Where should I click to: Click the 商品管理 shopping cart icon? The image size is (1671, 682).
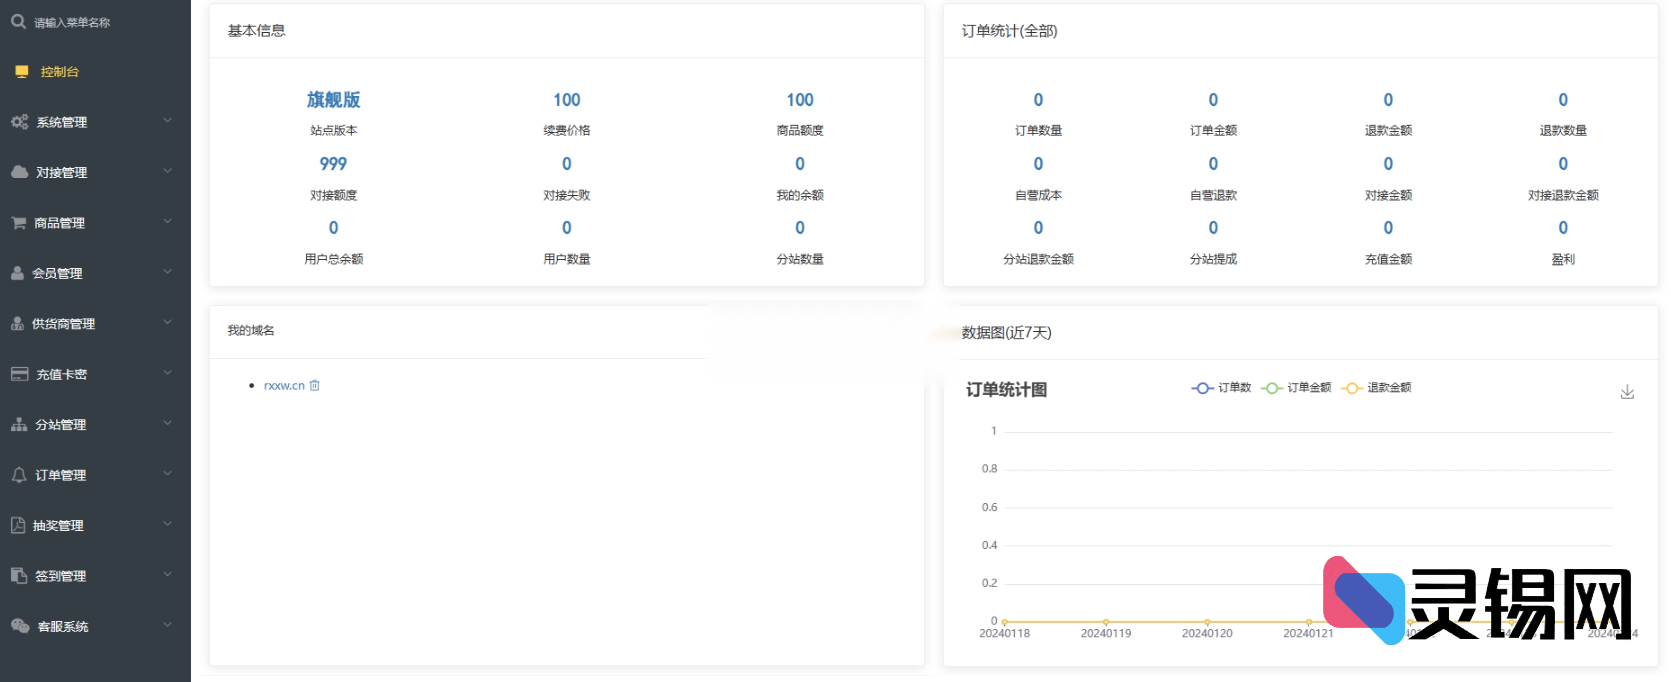[x=18, y=223]
